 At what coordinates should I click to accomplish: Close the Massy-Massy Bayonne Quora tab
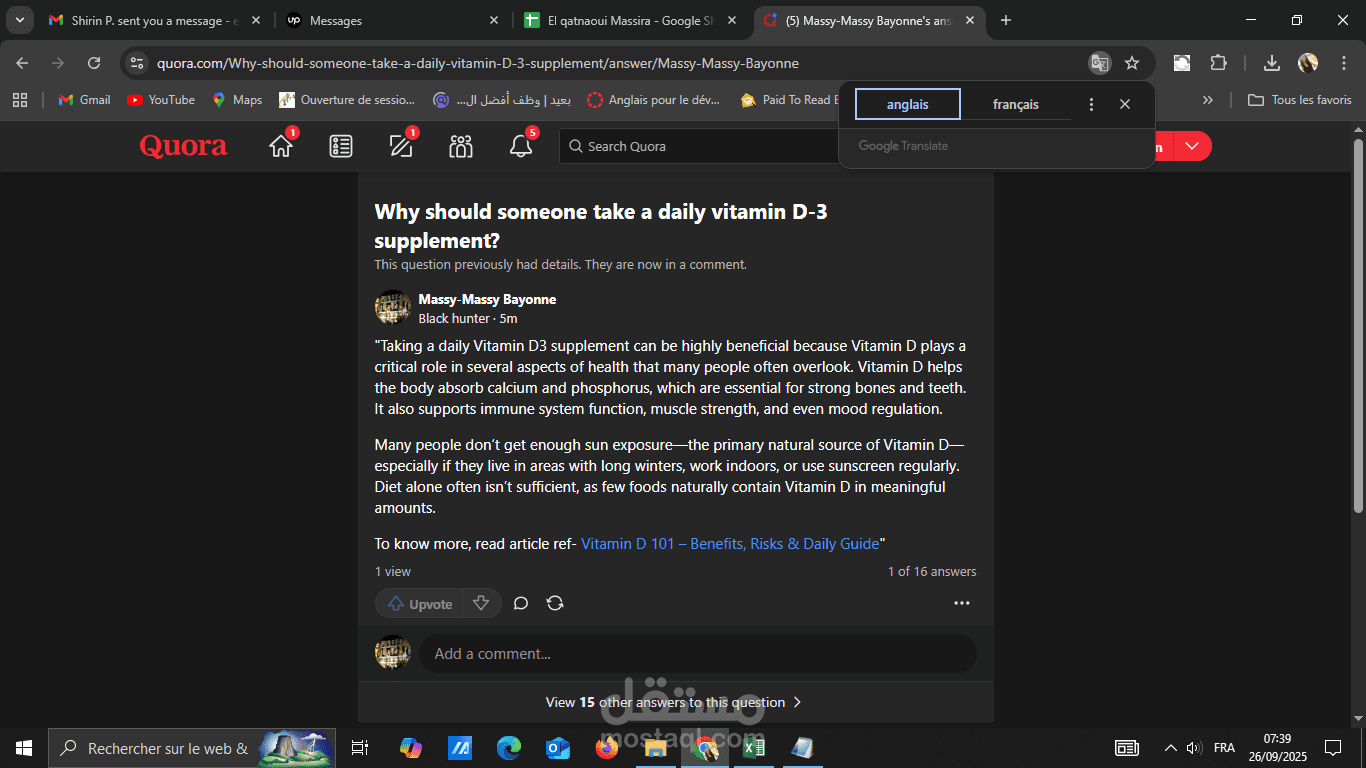tap(970, 20)
